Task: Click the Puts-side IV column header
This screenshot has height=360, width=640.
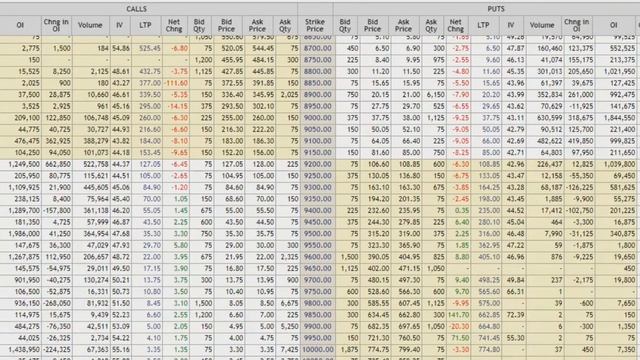Action: pos(511,25)
